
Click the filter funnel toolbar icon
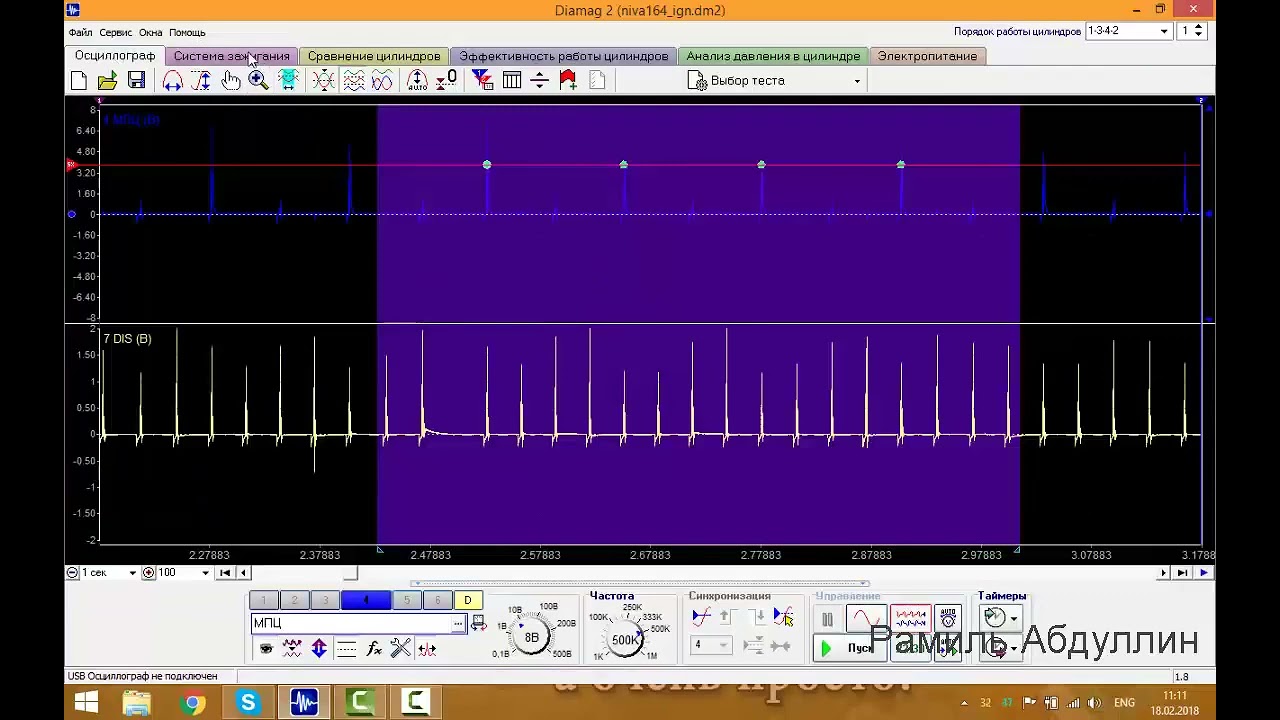pyautogui.click(x=482, y=81)
